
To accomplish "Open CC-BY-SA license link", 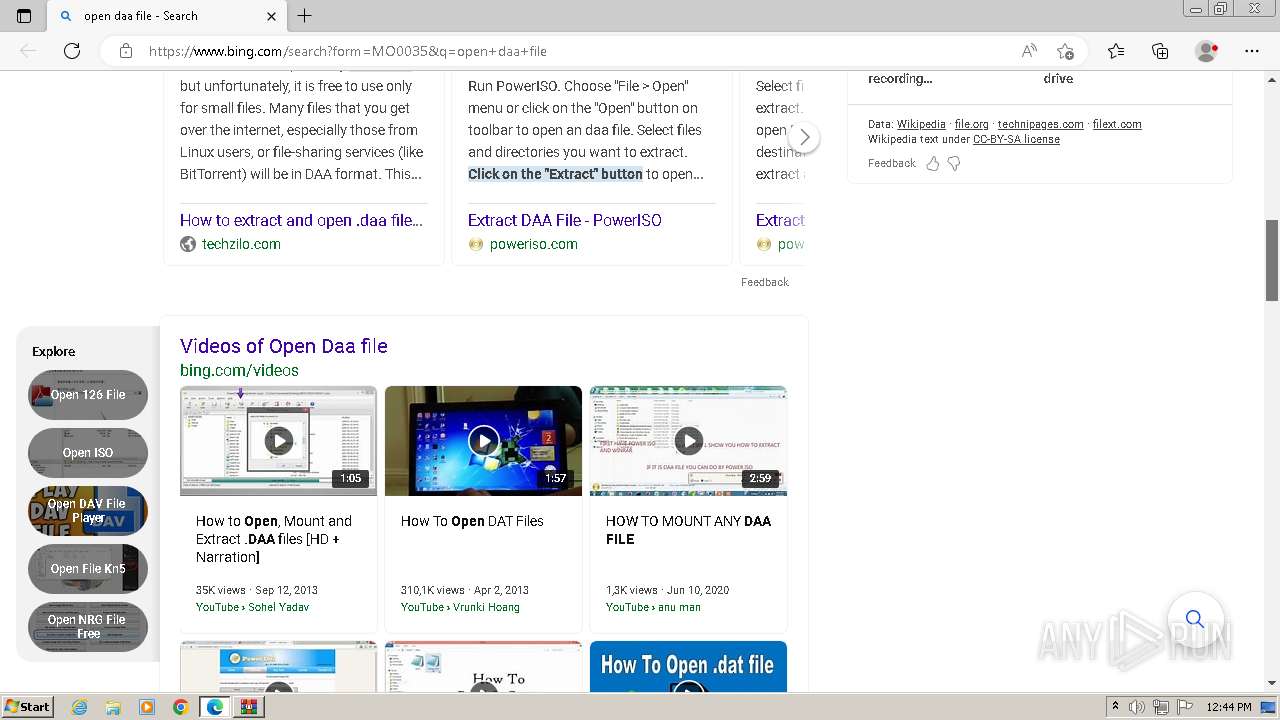I will [x=1016, y=139].
